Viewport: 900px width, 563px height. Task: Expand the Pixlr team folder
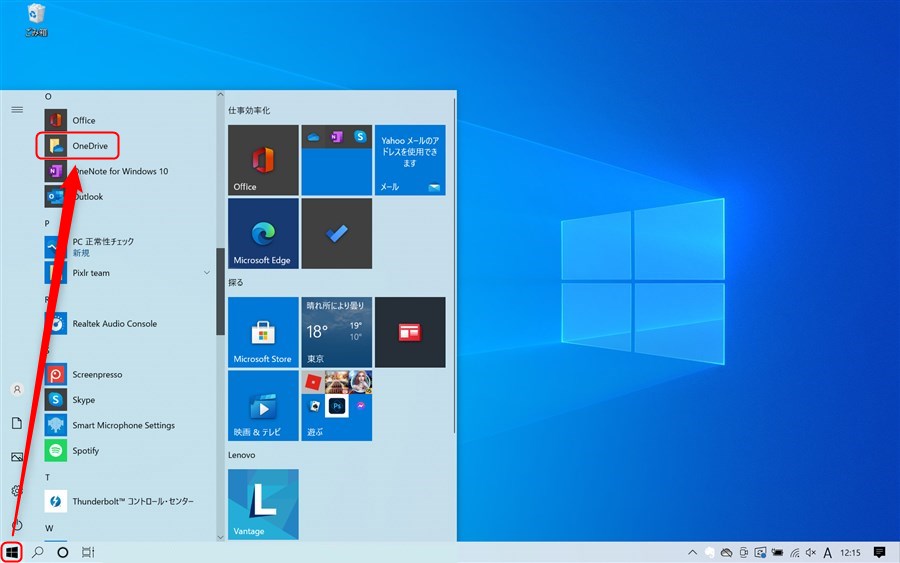coord(207,273)
